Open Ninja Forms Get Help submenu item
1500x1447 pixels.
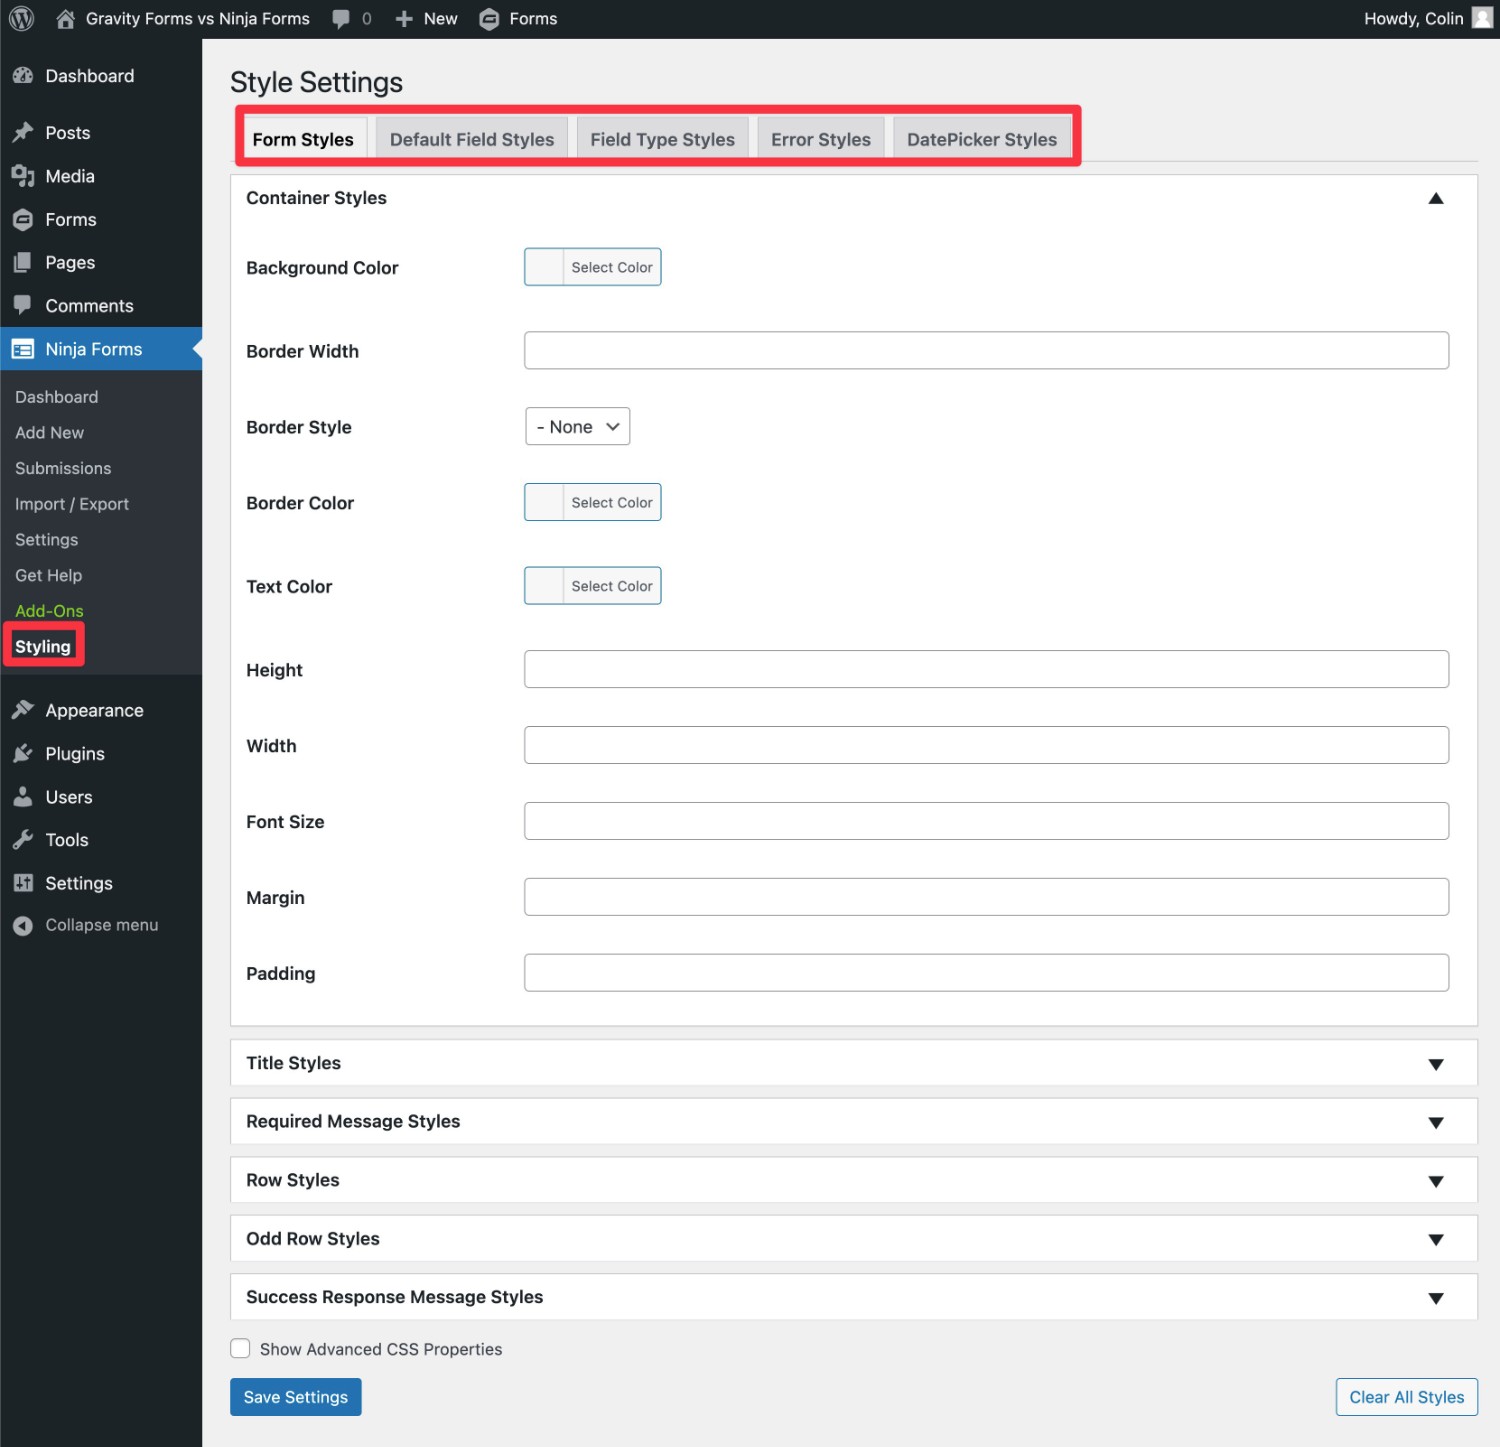(48, 575)
